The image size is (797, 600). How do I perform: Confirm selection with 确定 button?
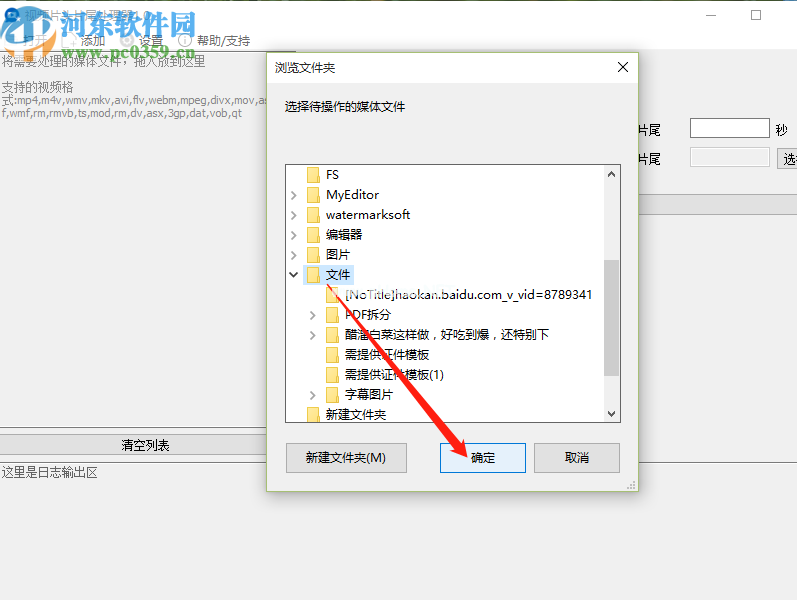pos(483,458)
